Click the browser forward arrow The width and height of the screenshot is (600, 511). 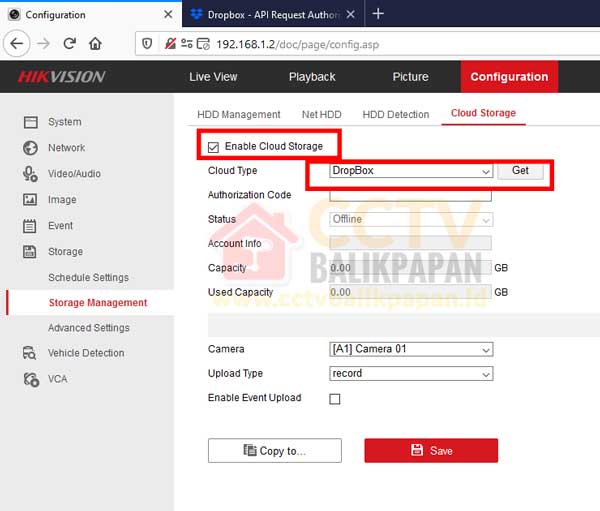point(44,44)
